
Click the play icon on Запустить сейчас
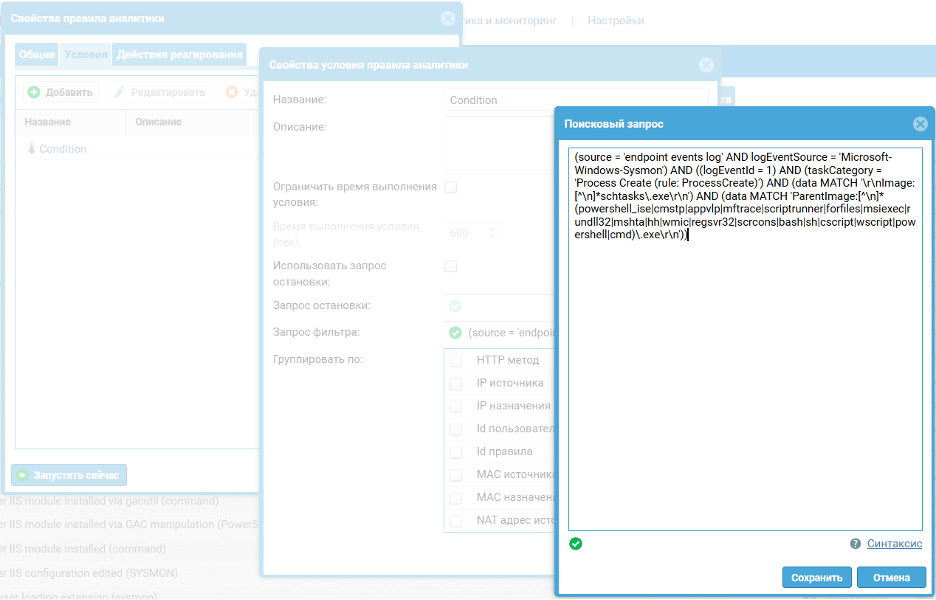(22, 475)
